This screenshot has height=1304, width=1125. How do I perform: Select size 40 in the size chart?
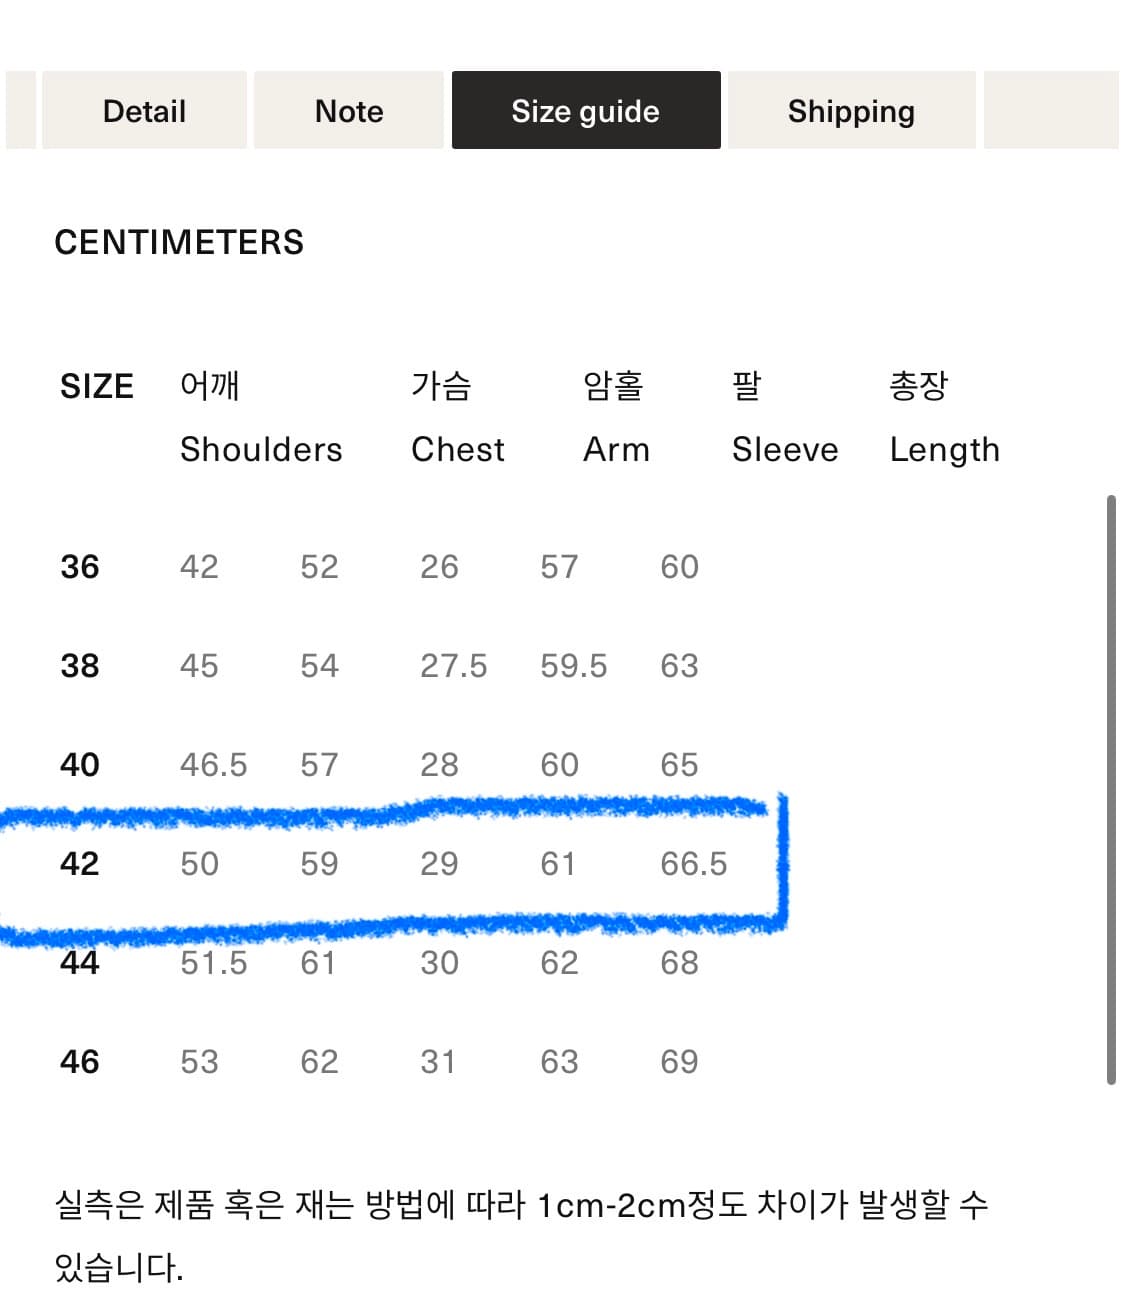79,764
